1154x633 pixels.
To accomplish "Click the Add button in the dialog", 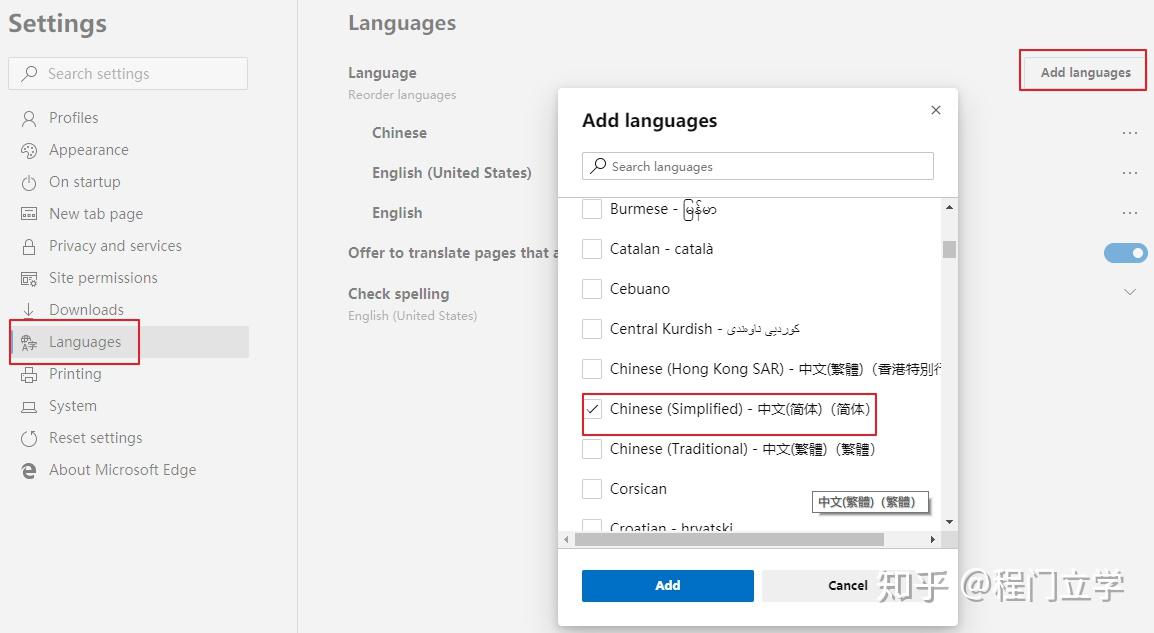I will [x=666, y=586].
